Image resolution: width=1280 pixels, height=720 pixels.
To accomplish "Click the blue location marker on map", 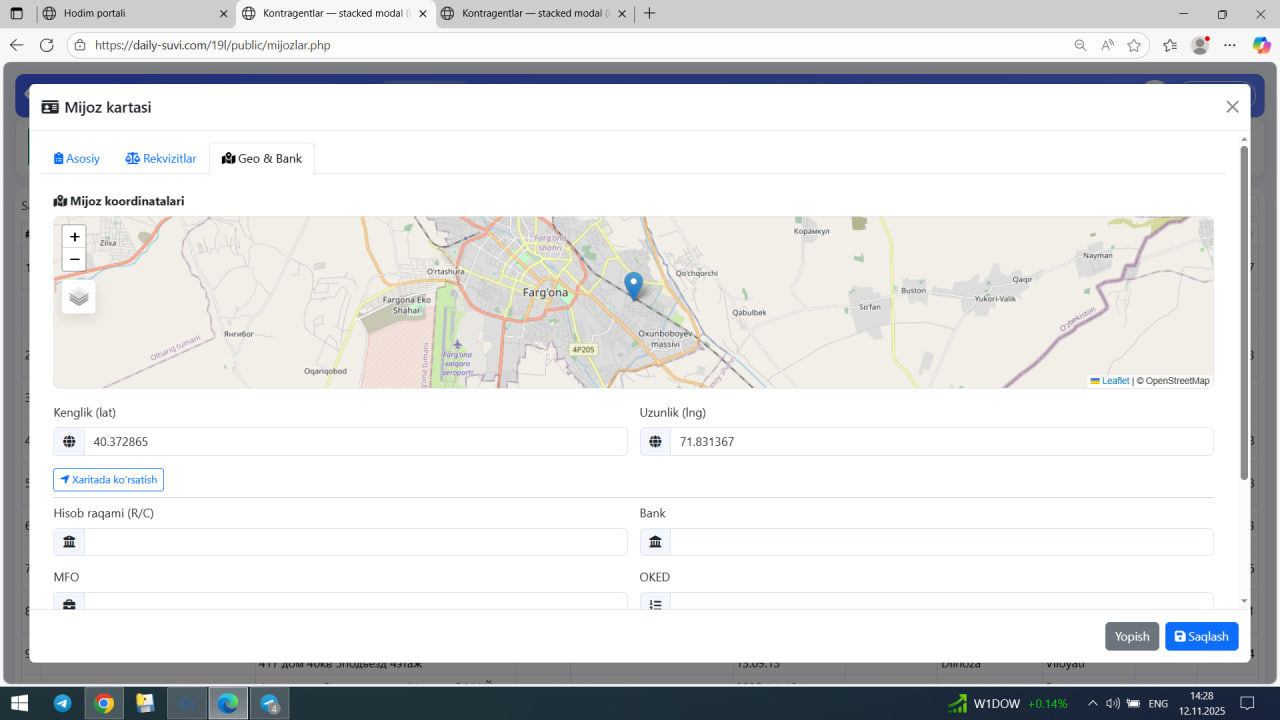I will (x=633, y=285).
